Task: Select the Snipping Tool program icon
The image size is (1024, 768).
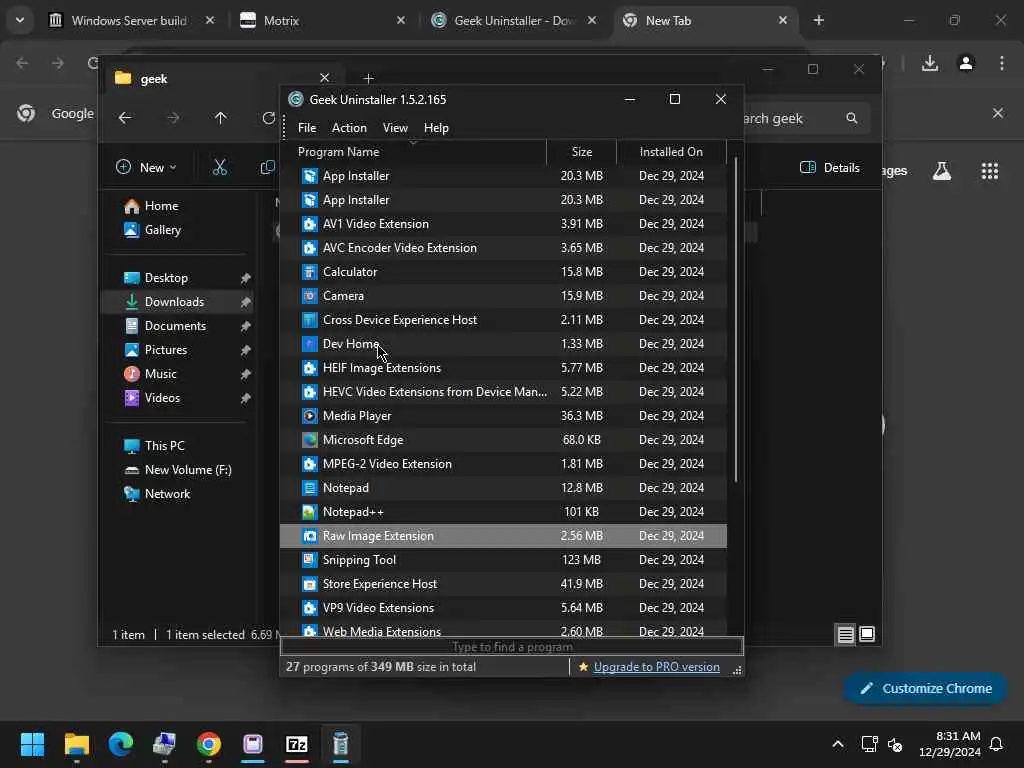Action: pos(310,560)
